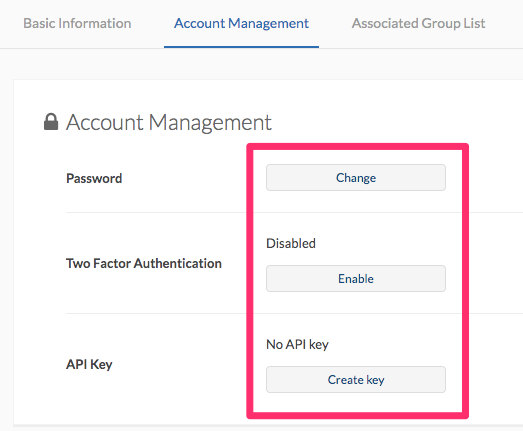Click the lock icon beside Account Management heading
Screen dimensions: 523x431
pos(51,122)
